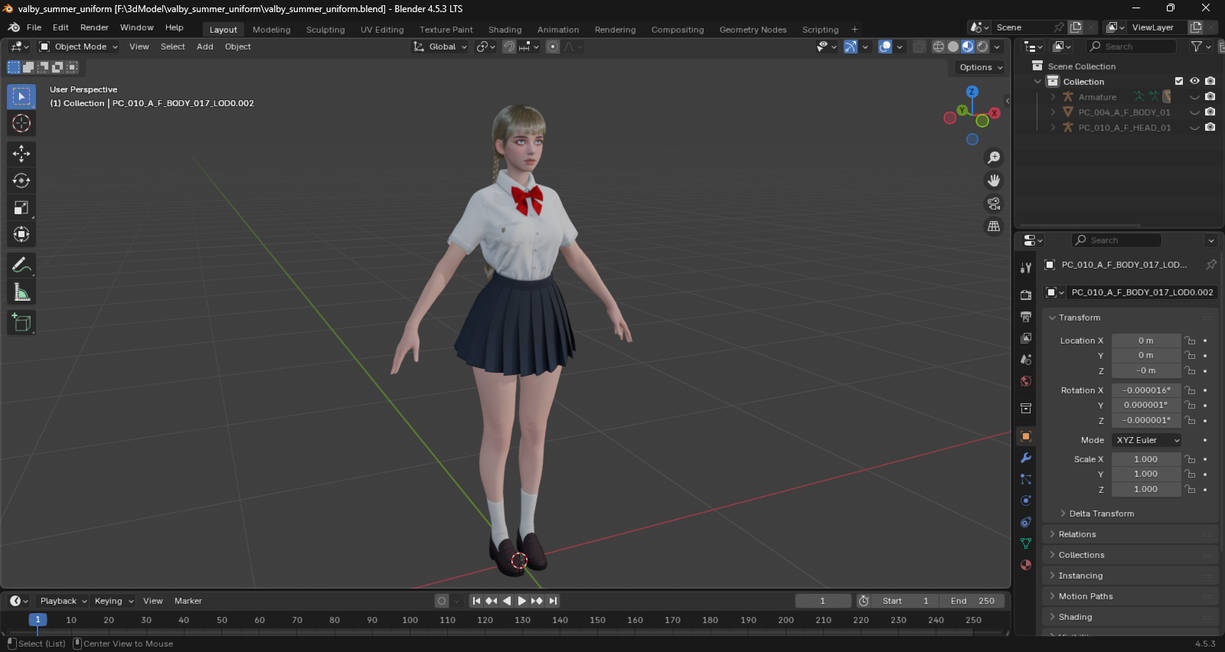Click the Z axis on navigation gizmo

pos(971,92)
